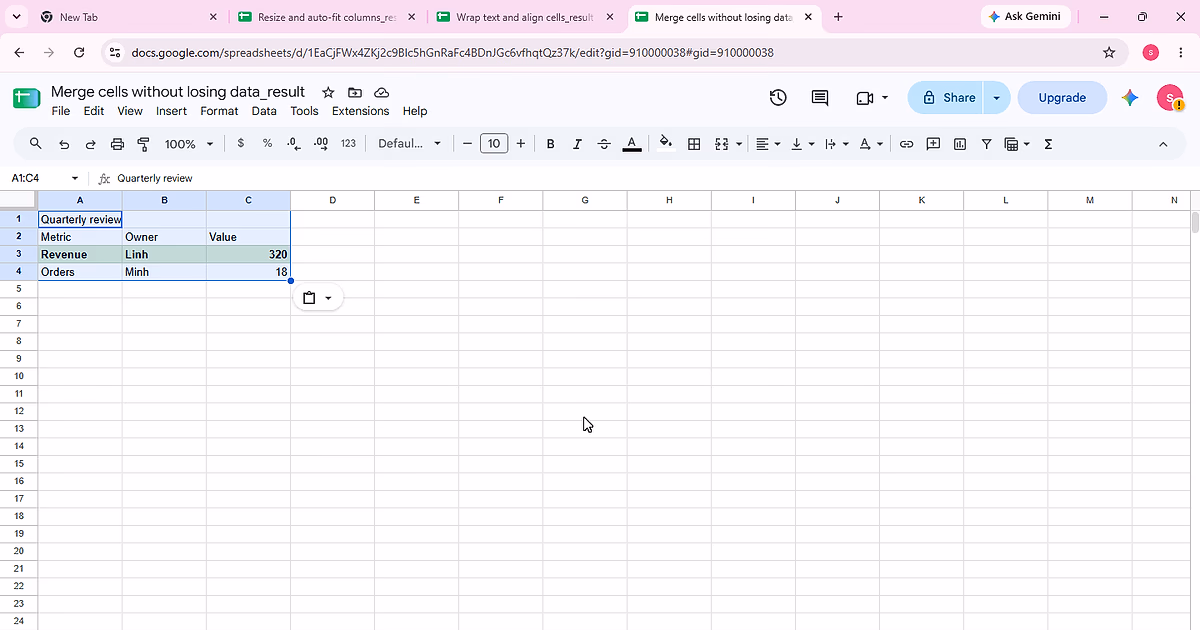Insert a link
The image size is (1200, 630).
coord(907,144)
